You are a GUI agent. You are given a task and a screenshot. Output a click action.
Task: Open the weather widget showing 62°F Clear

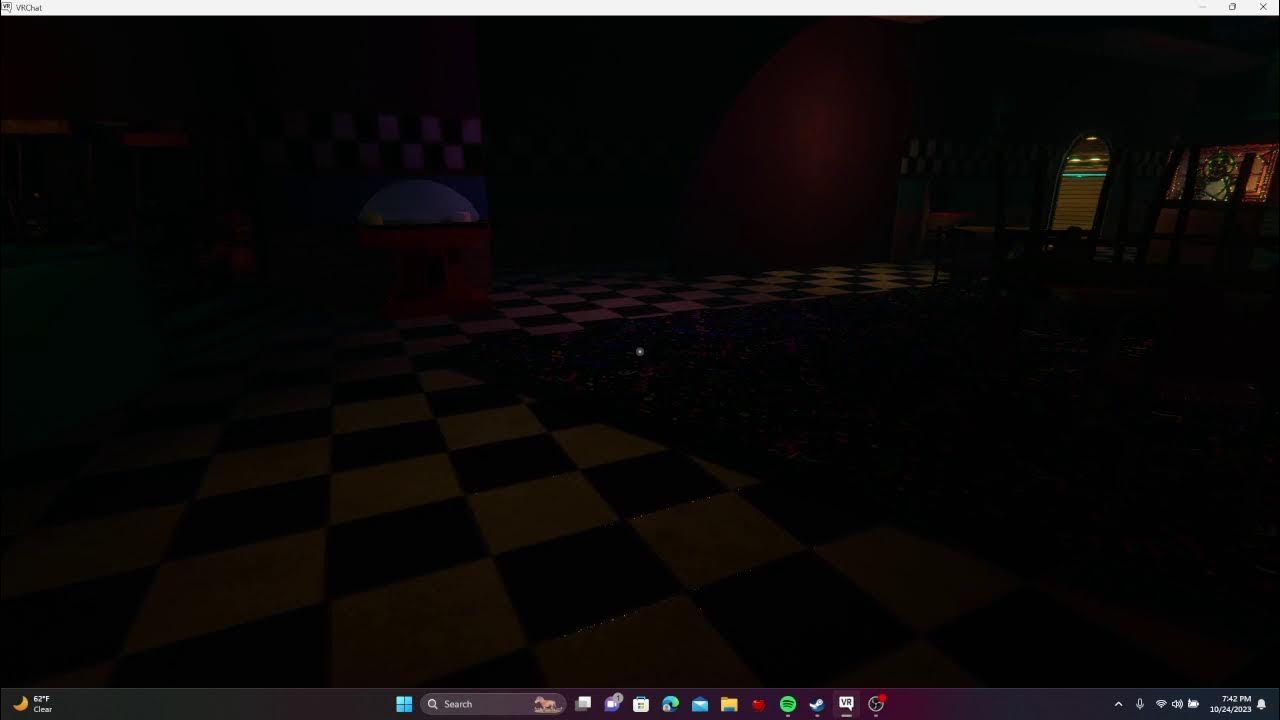tap(32, 704)
